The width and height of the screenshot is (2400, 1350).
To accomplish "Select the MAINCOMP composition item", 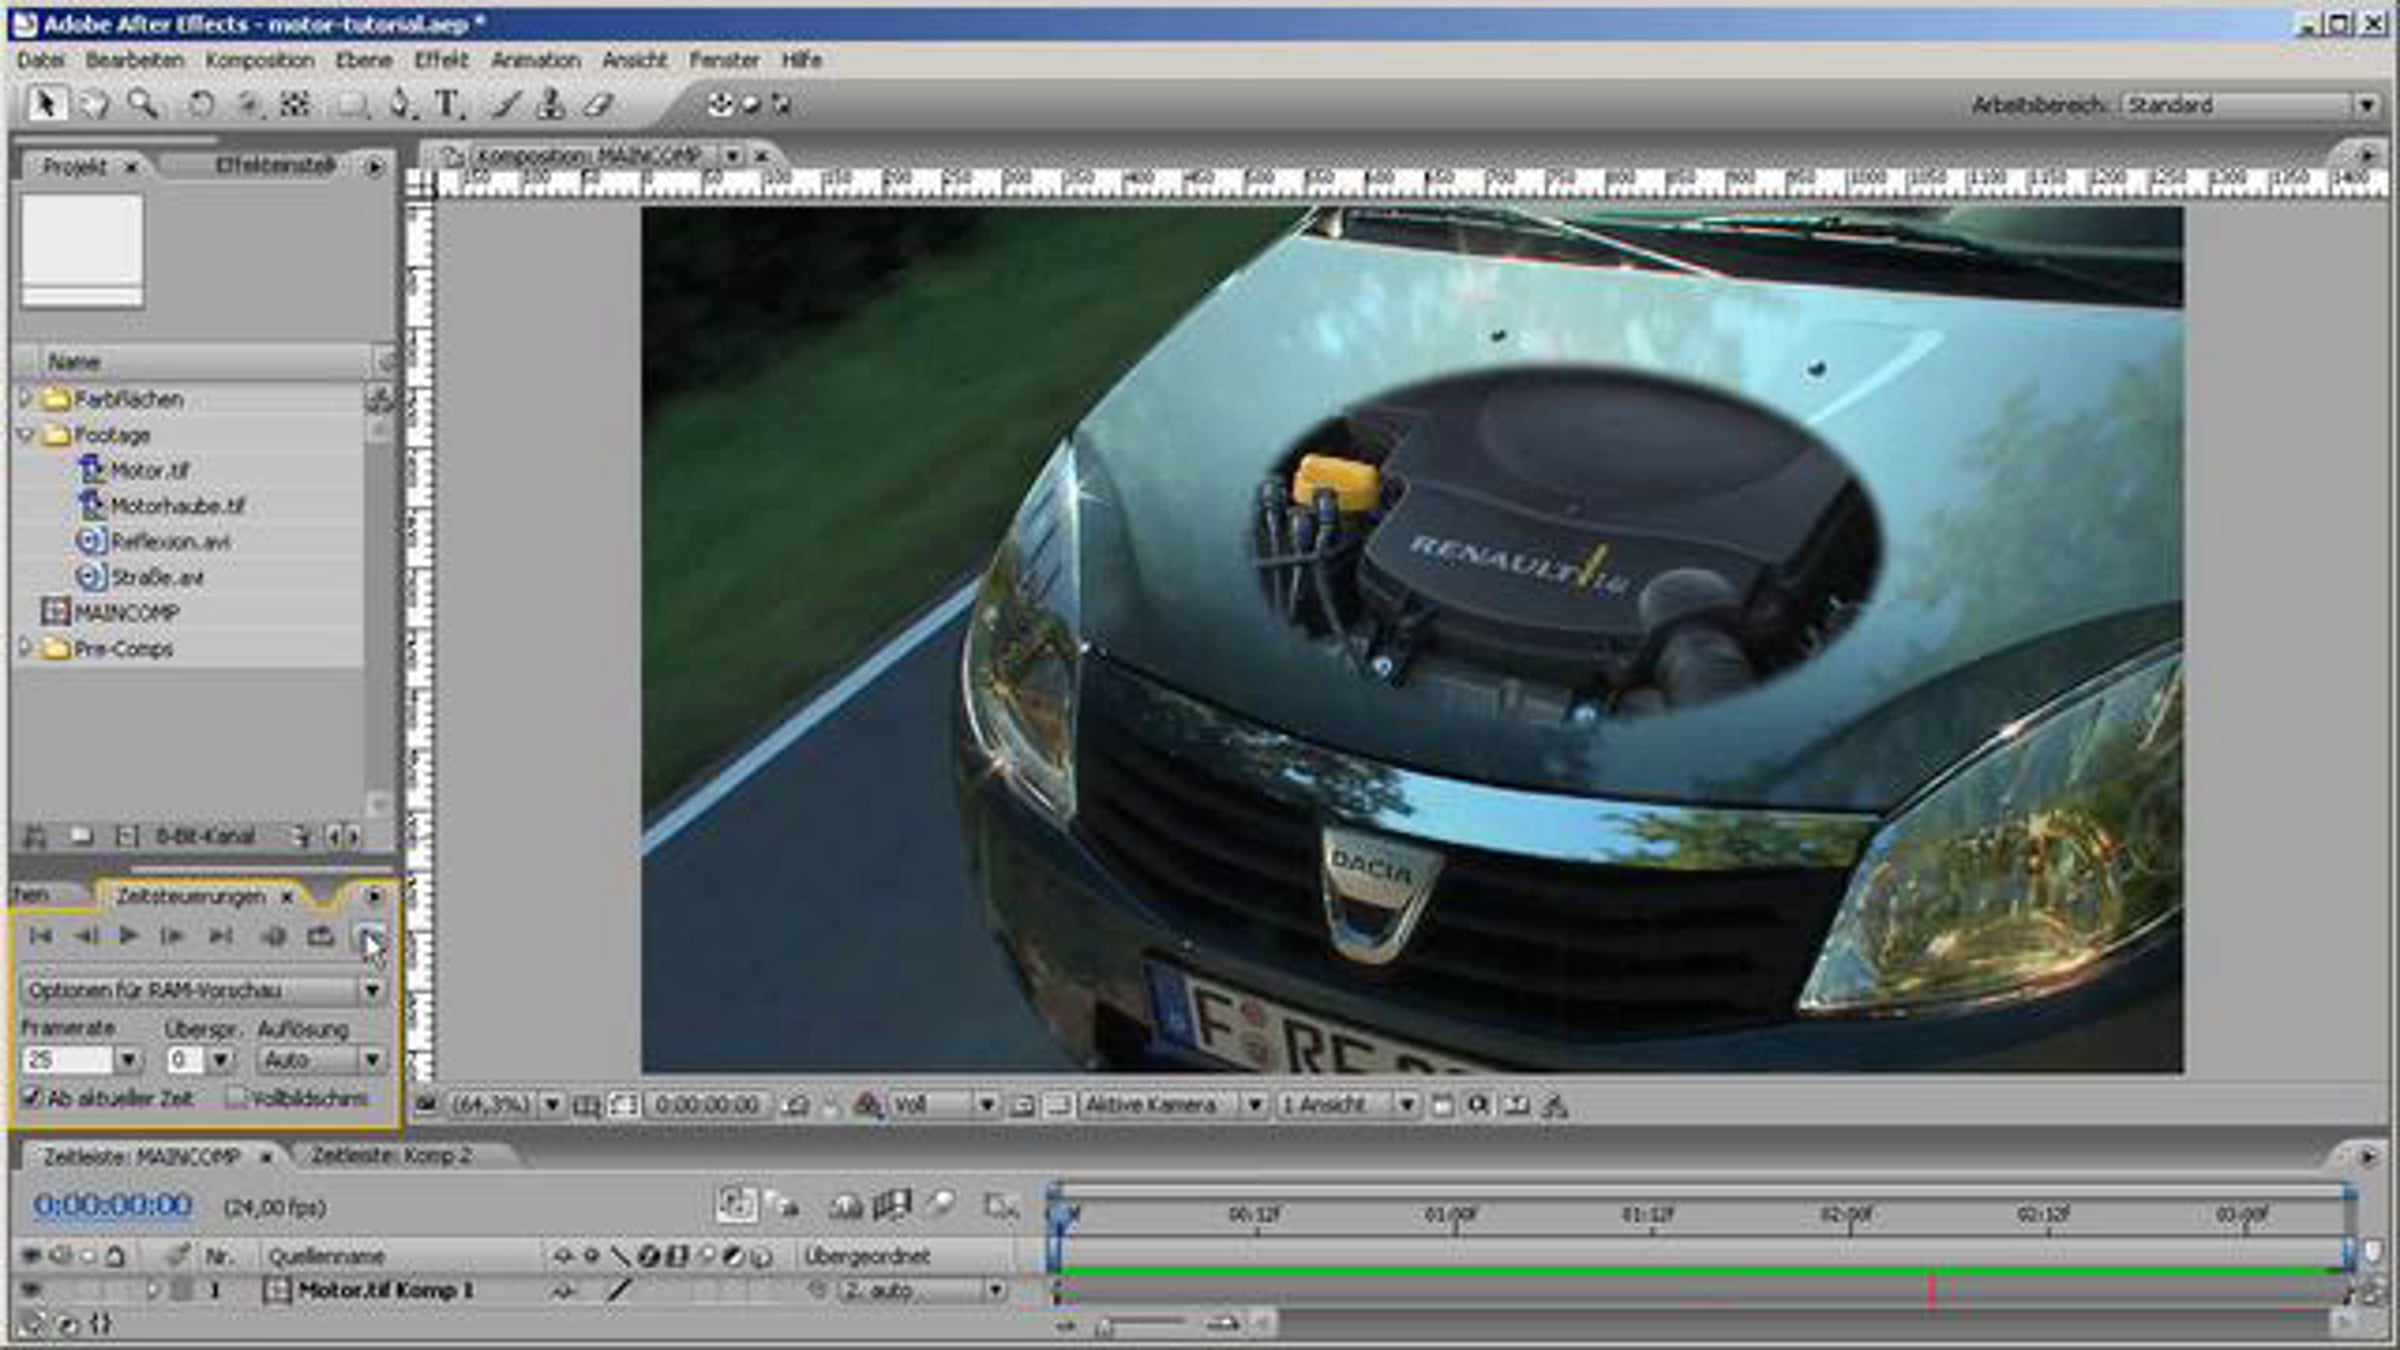I will [126, 613].
